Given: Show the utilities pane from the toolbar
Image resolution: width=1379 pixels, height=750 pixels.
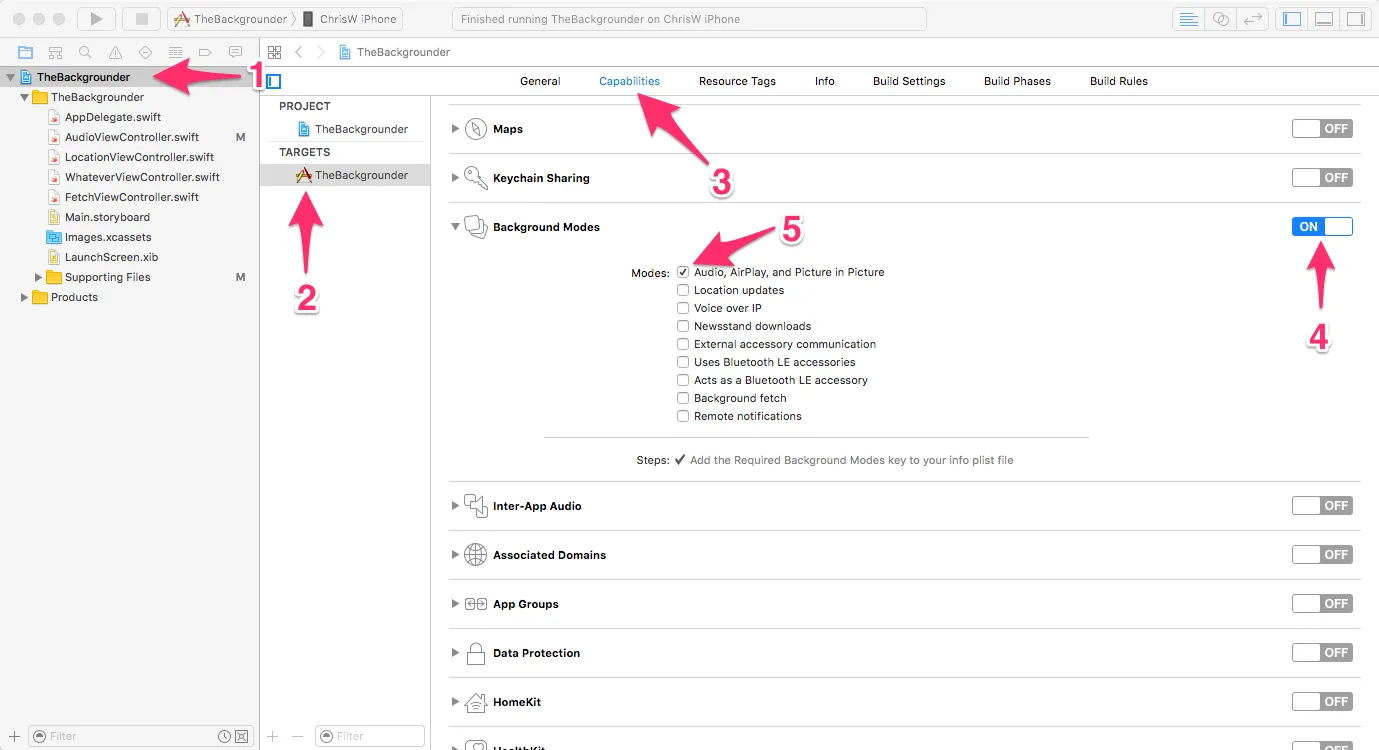Looking at the screenshot, I should click(x=1355, y=19).
